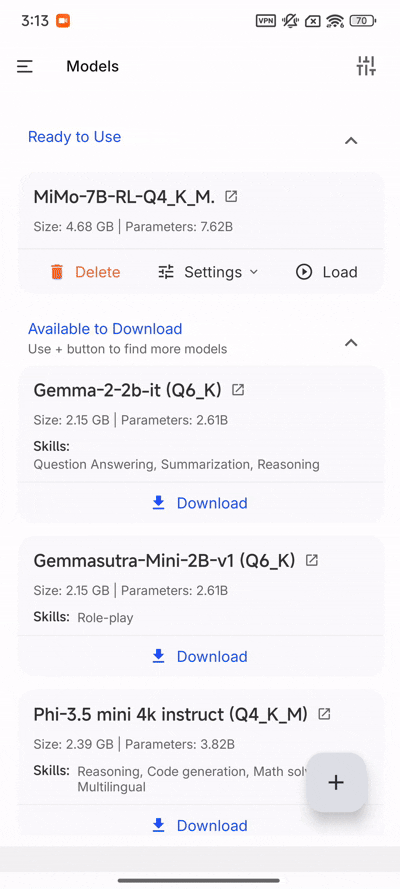The image size is (400, 889).
Task: Download the Gemmasutra-Mini-2B-v1 model
Action: coord(200,656)
